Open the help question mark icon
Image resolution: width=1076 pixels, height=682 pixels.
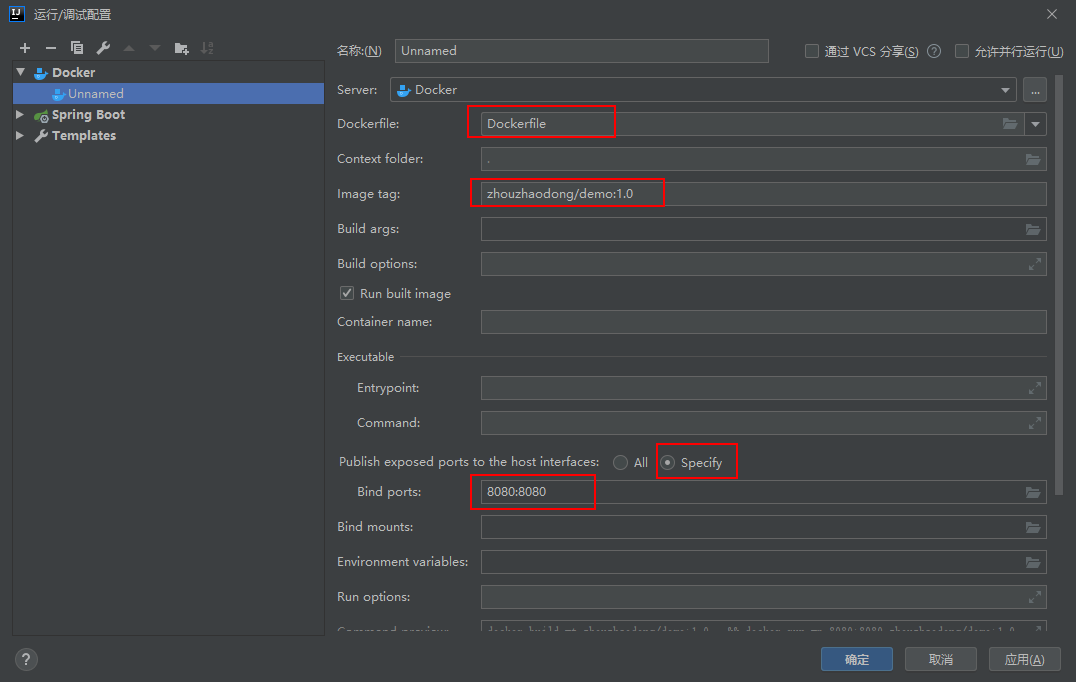27,659
